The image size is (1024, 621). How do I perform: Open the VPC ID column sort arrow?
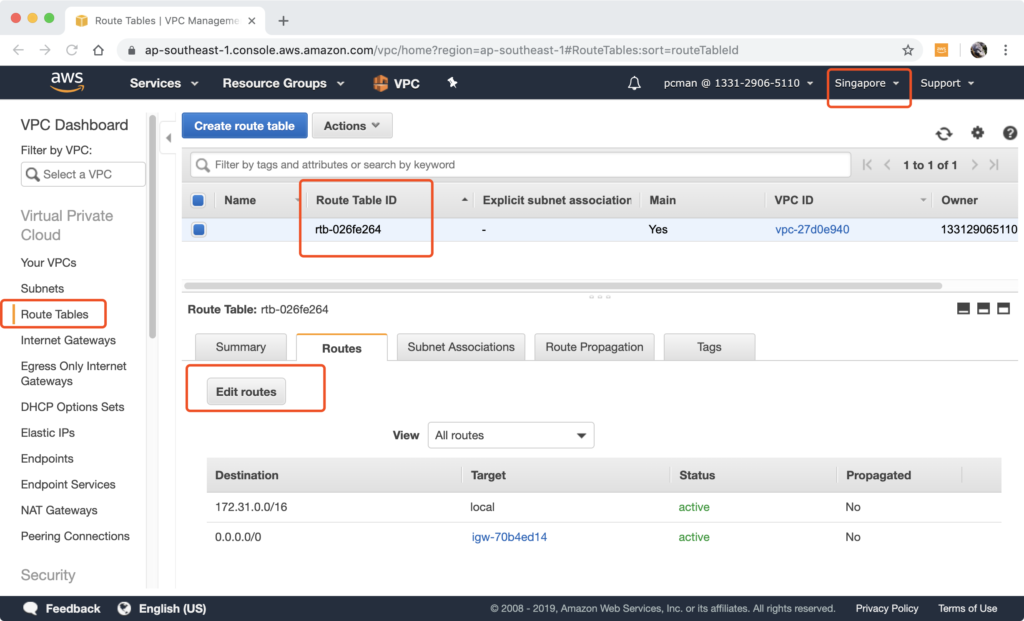[923, 200]
